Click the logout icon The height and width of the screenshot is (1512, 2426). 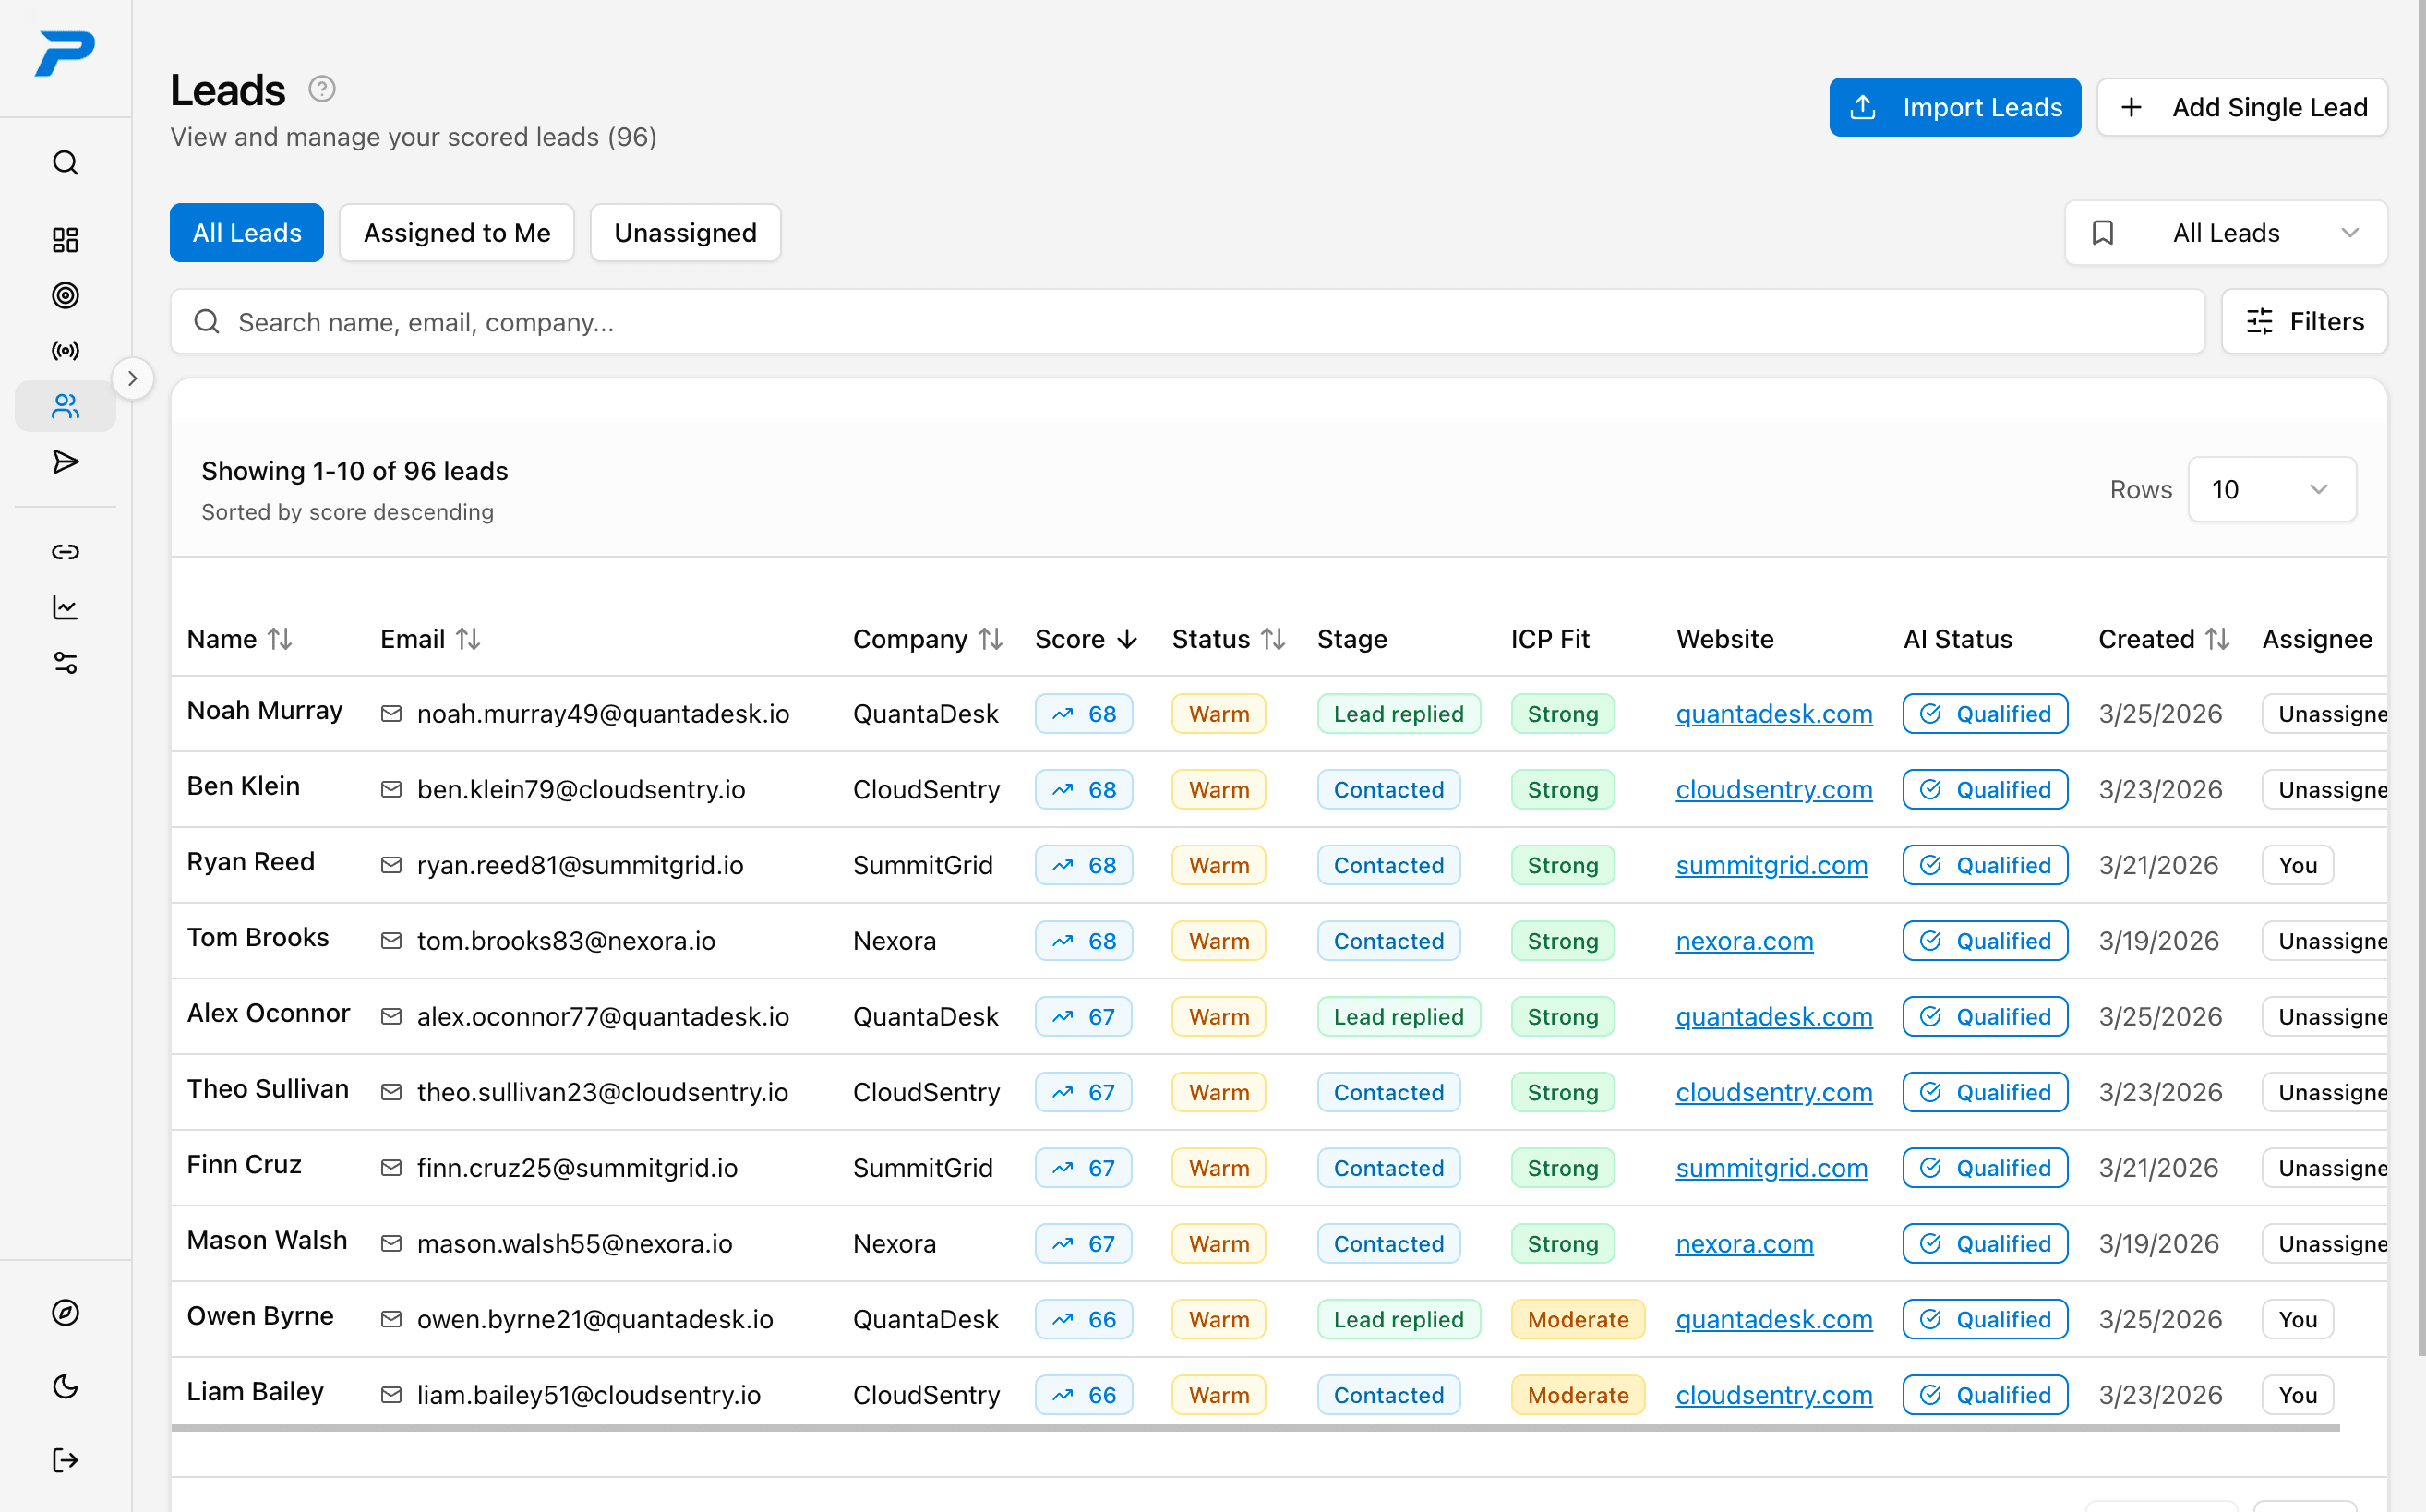coord(65,1460)
